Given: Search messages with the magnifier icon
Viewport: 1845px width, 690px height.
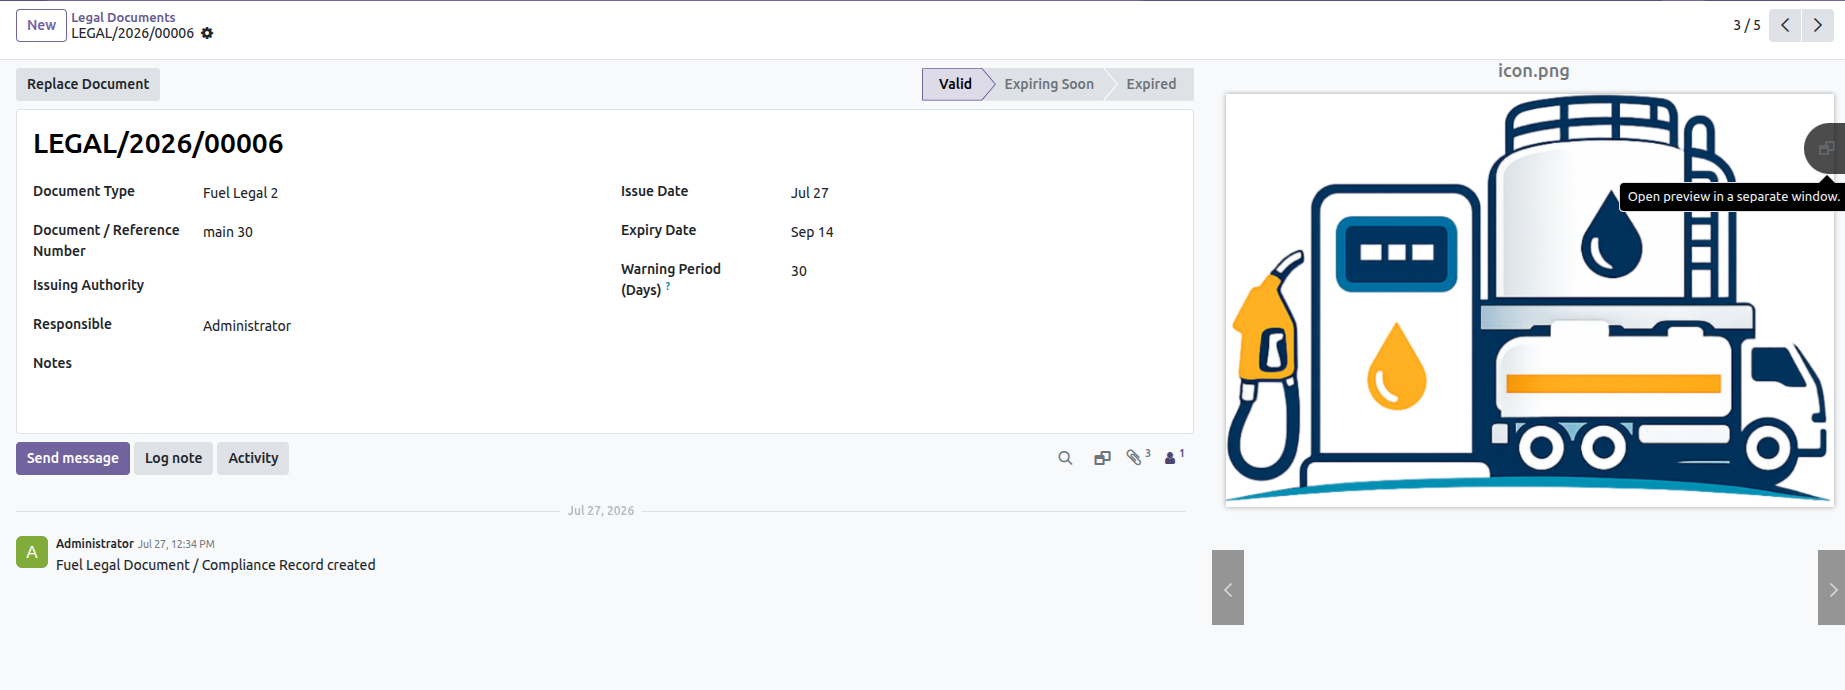Looking at the screenshot, I should (x=1065, y=458).
